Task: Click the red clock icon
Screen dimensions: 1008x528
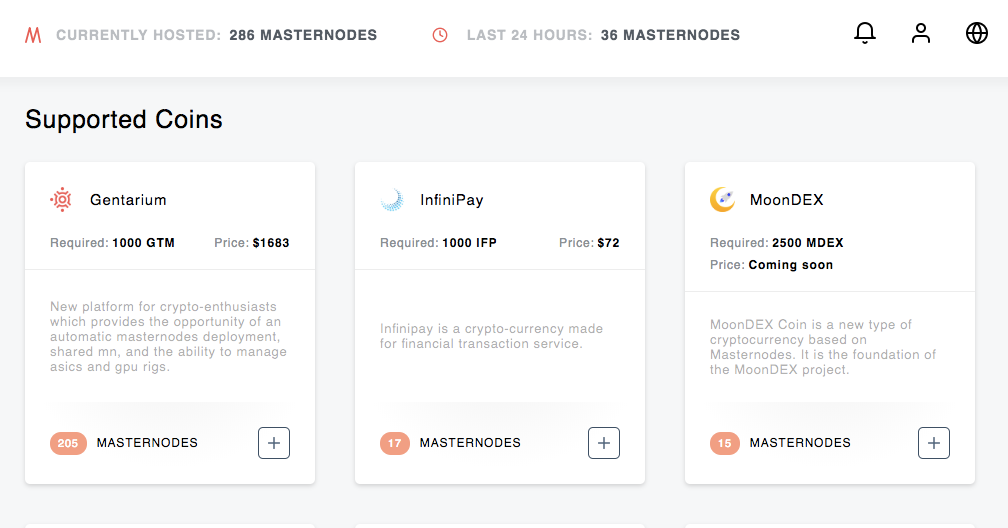Action: coord(440,35)
